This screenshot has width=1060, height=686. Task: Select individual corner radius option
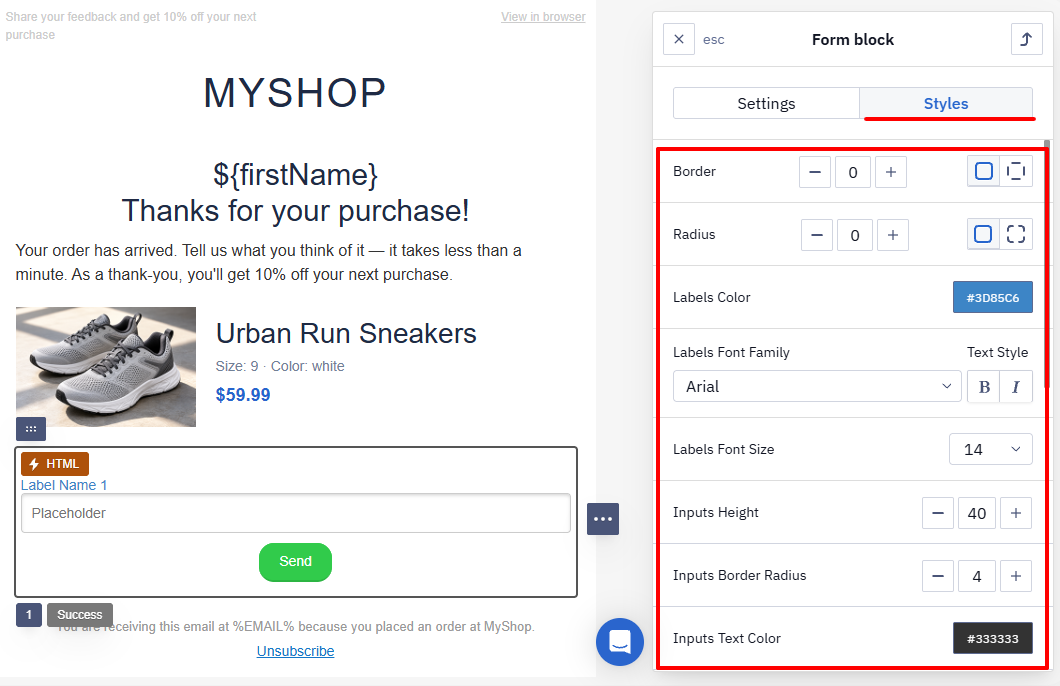point(1016,235)
